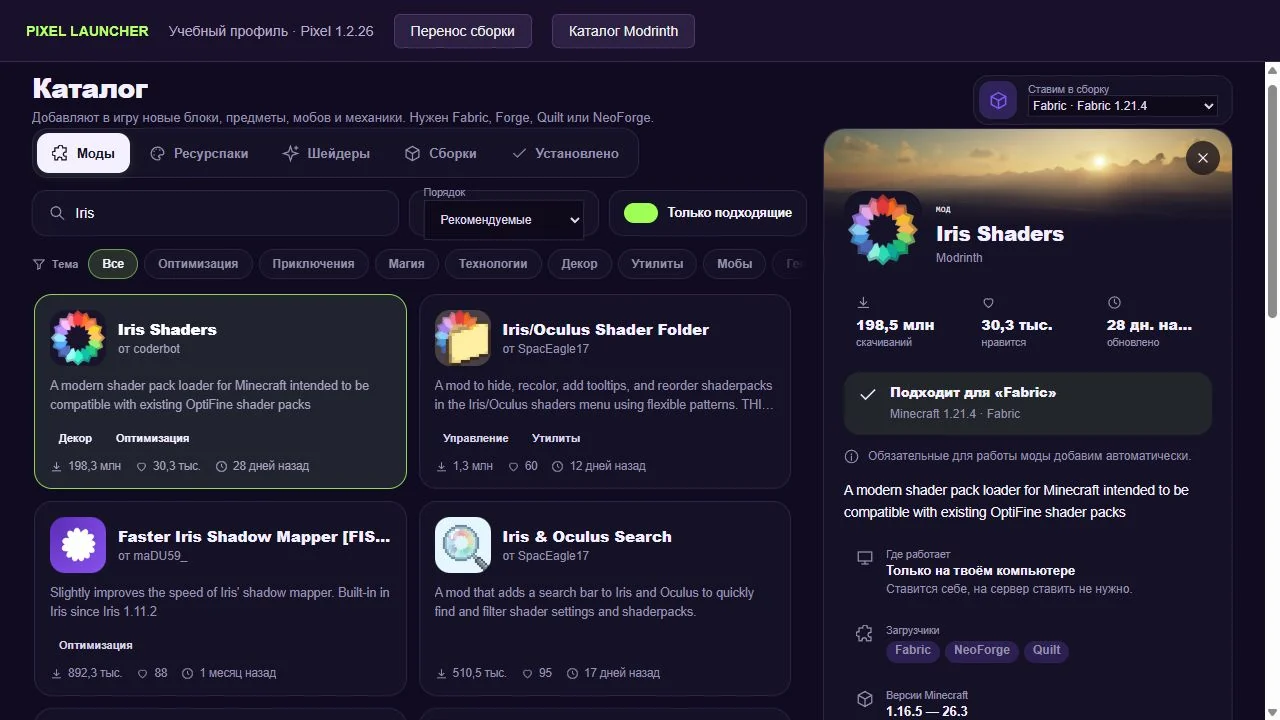Click the PIXEL LAUNCHER logo text
Viewport: 1280px width, 720px height.
point(87,31)
